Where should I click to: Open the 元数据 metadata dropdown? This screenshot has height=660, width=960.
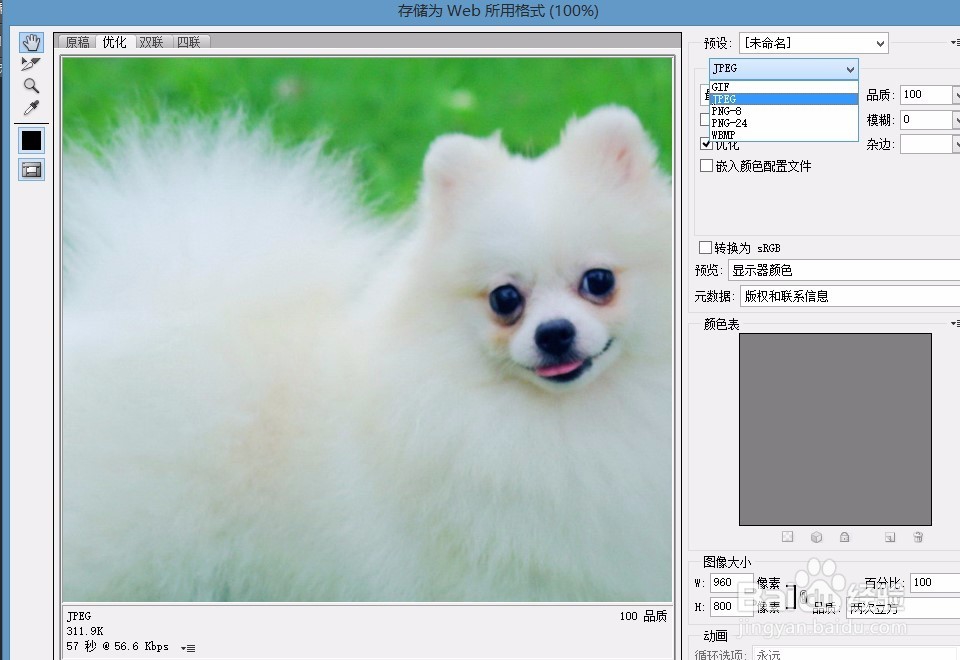pyautogui.click(x=850, y=296)
